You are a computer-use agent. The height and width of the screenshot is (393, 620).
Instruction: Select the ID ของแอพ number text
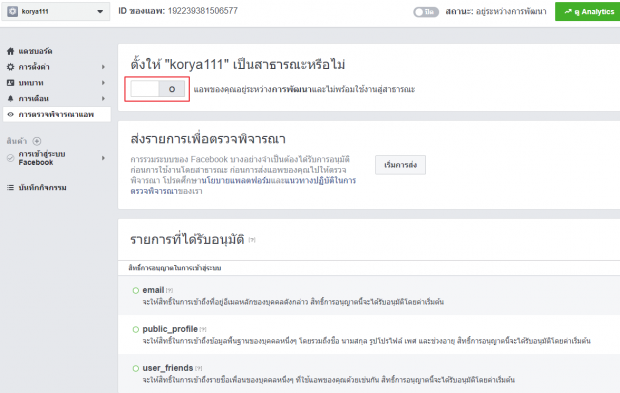click(x=203, y=11)
